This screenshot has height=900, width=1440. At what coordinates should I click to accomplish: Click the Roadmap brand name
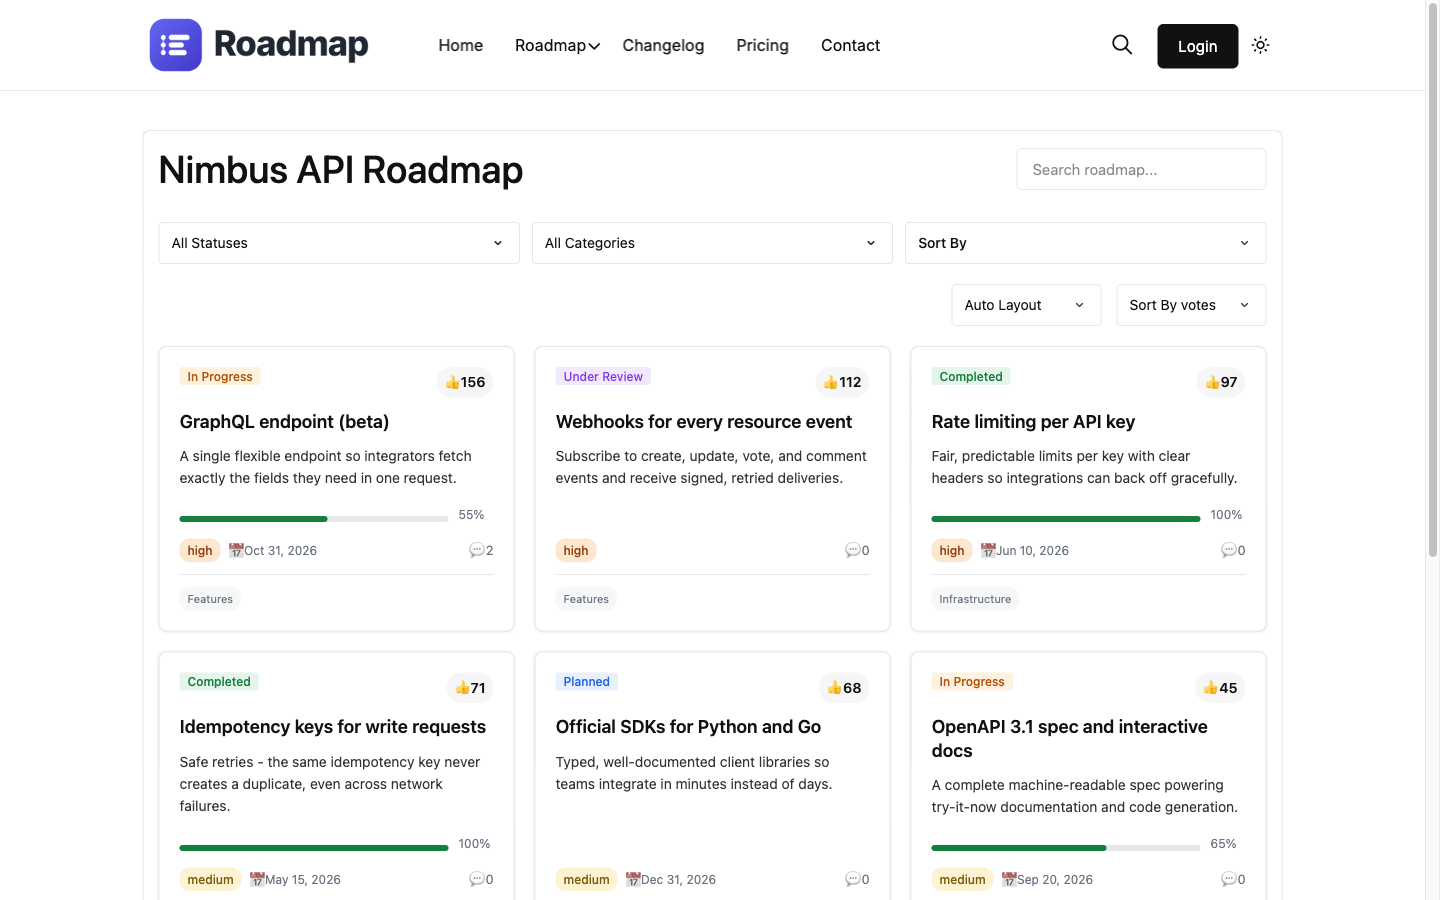291,45
